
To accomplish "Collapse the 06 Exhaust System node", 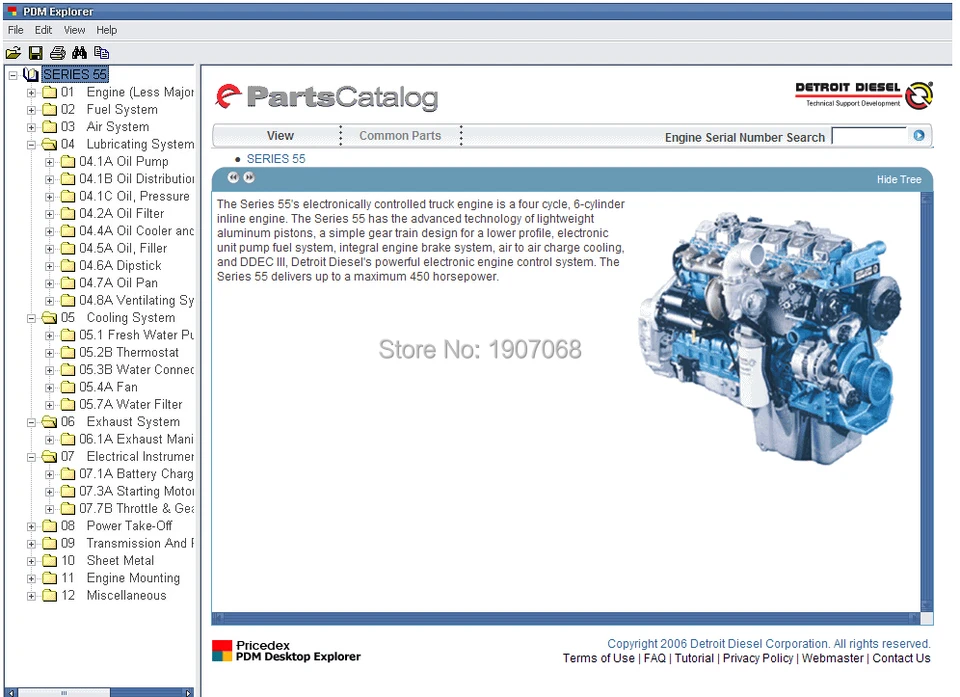I will click(31, 423).
